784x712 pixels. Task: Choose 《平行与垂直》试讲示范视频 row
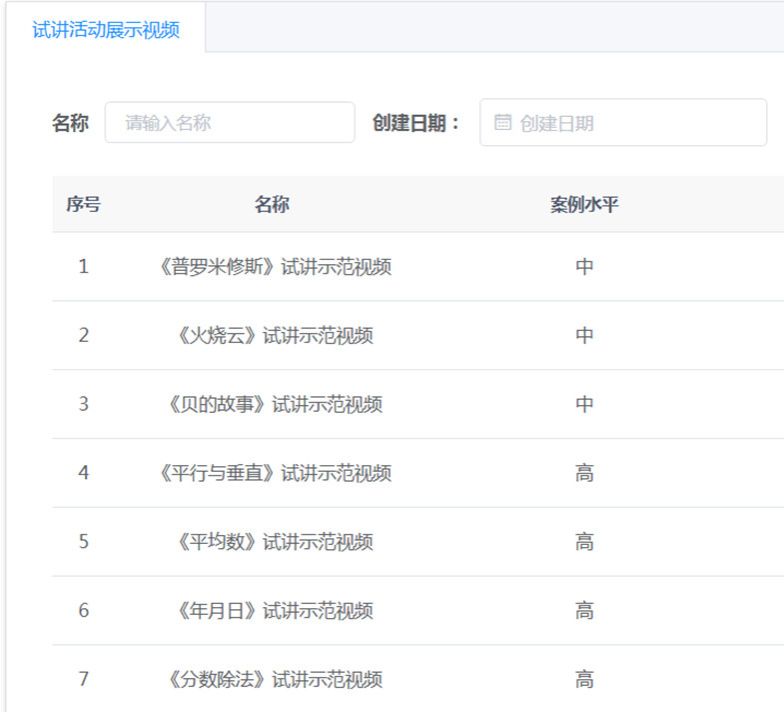(273, 473)
